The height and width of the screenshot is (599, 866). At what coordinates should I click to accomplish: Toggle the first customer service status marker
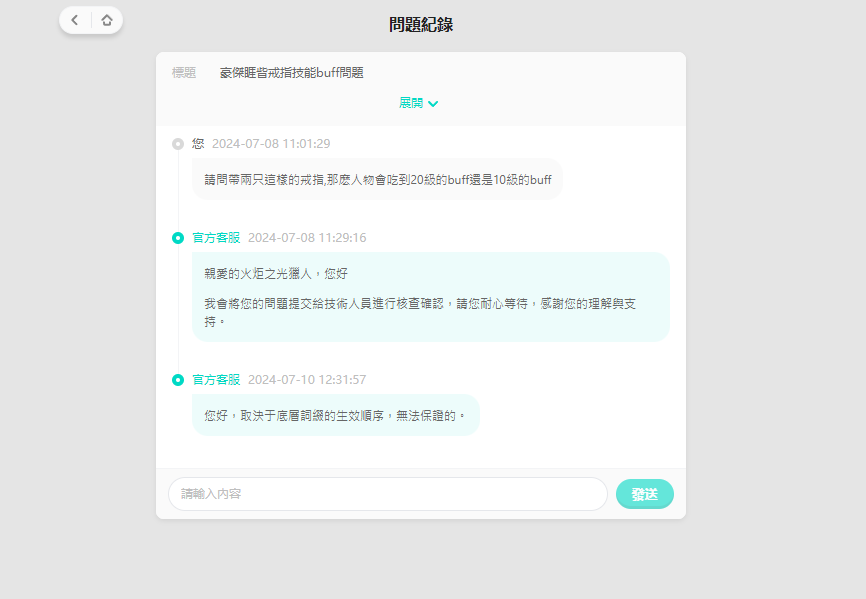(178, 238)
